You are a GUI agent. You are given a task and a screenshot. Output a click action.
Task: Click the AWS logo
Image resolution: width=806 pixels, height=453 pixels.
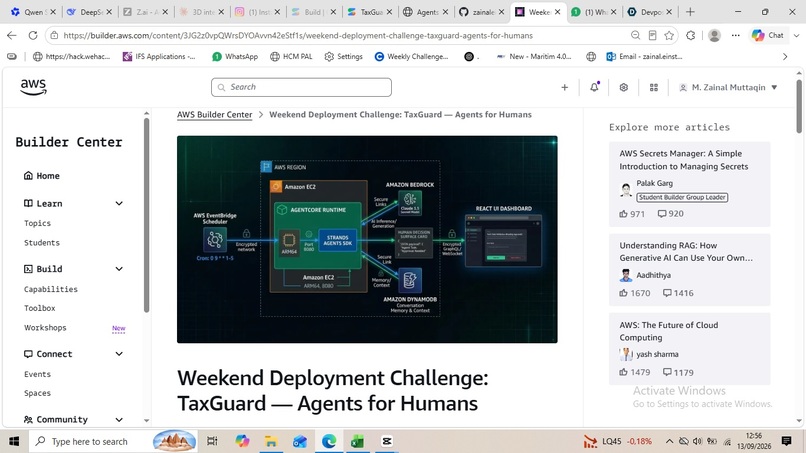33,87
